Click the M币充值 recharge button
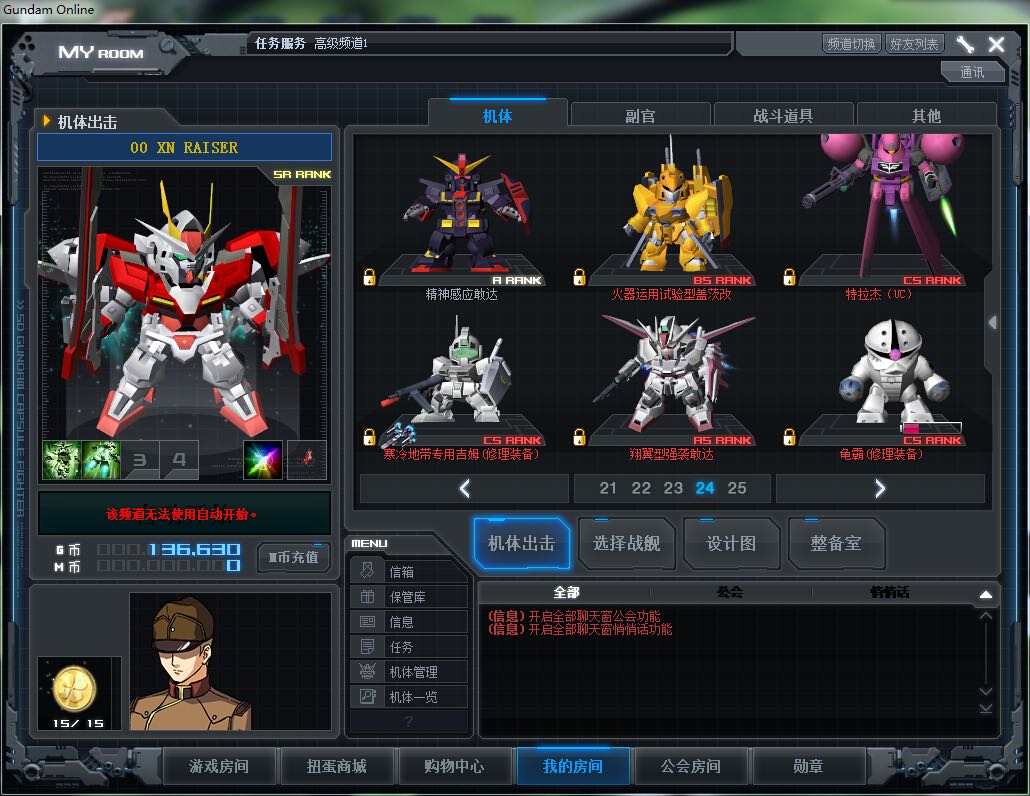 294,557
